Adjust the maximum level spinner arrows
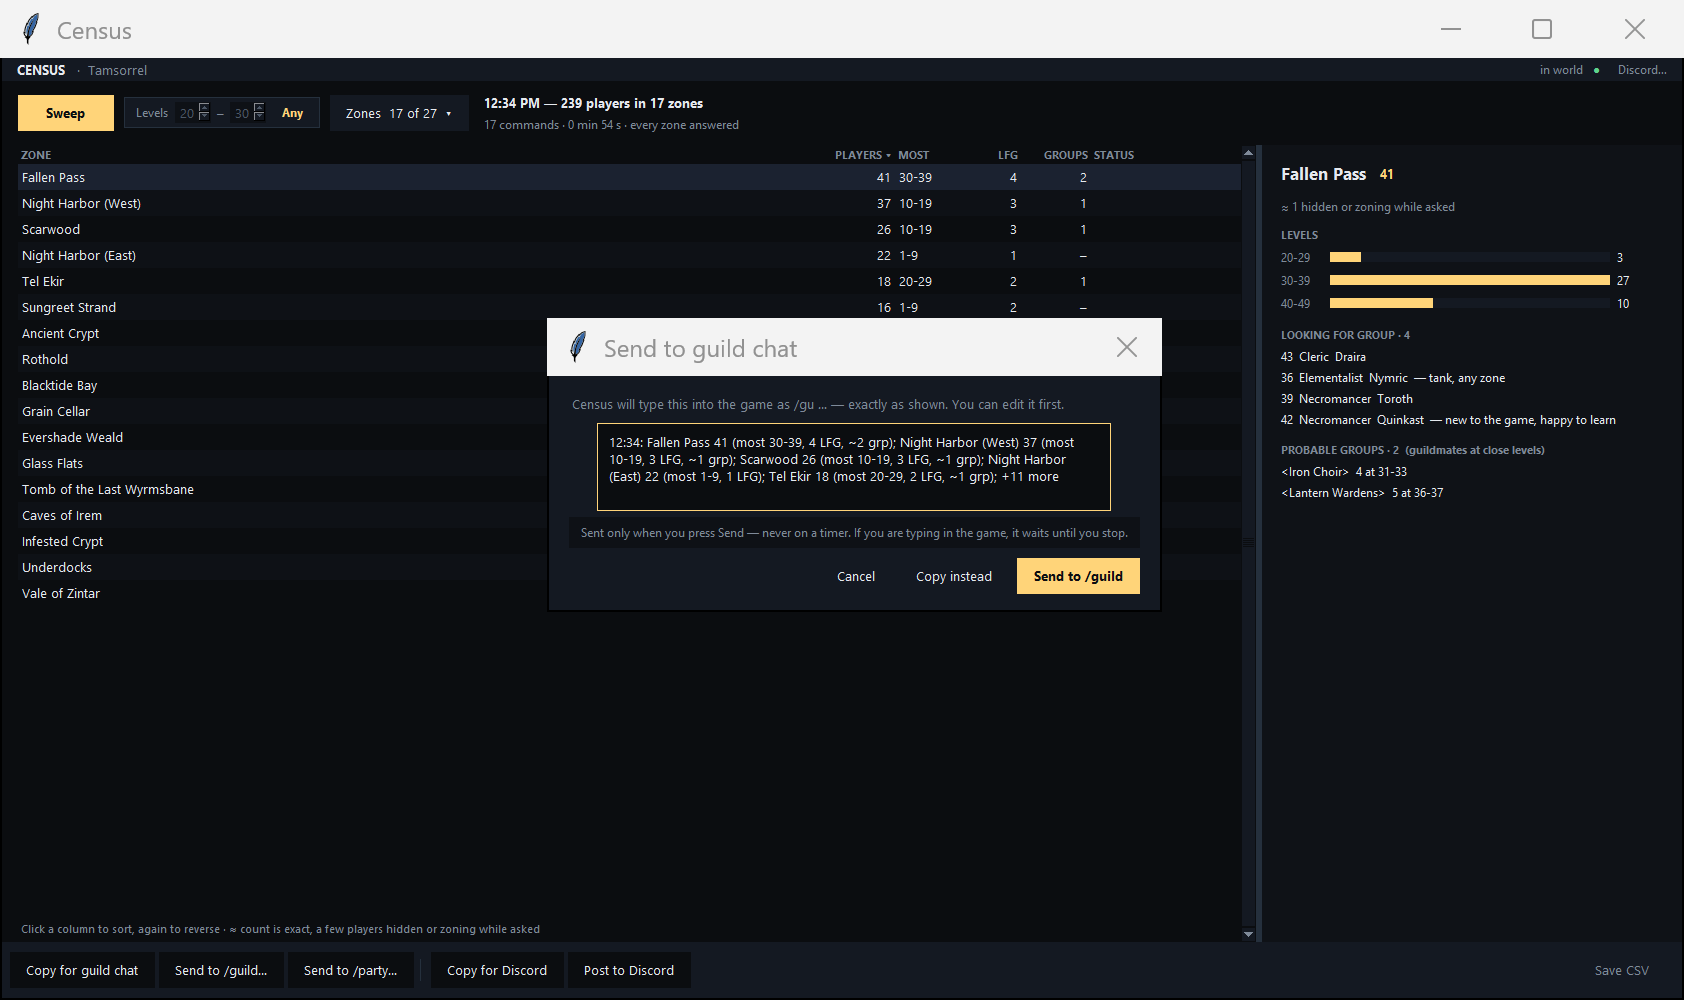1684x1000 pixels. (x=259, y=112)
